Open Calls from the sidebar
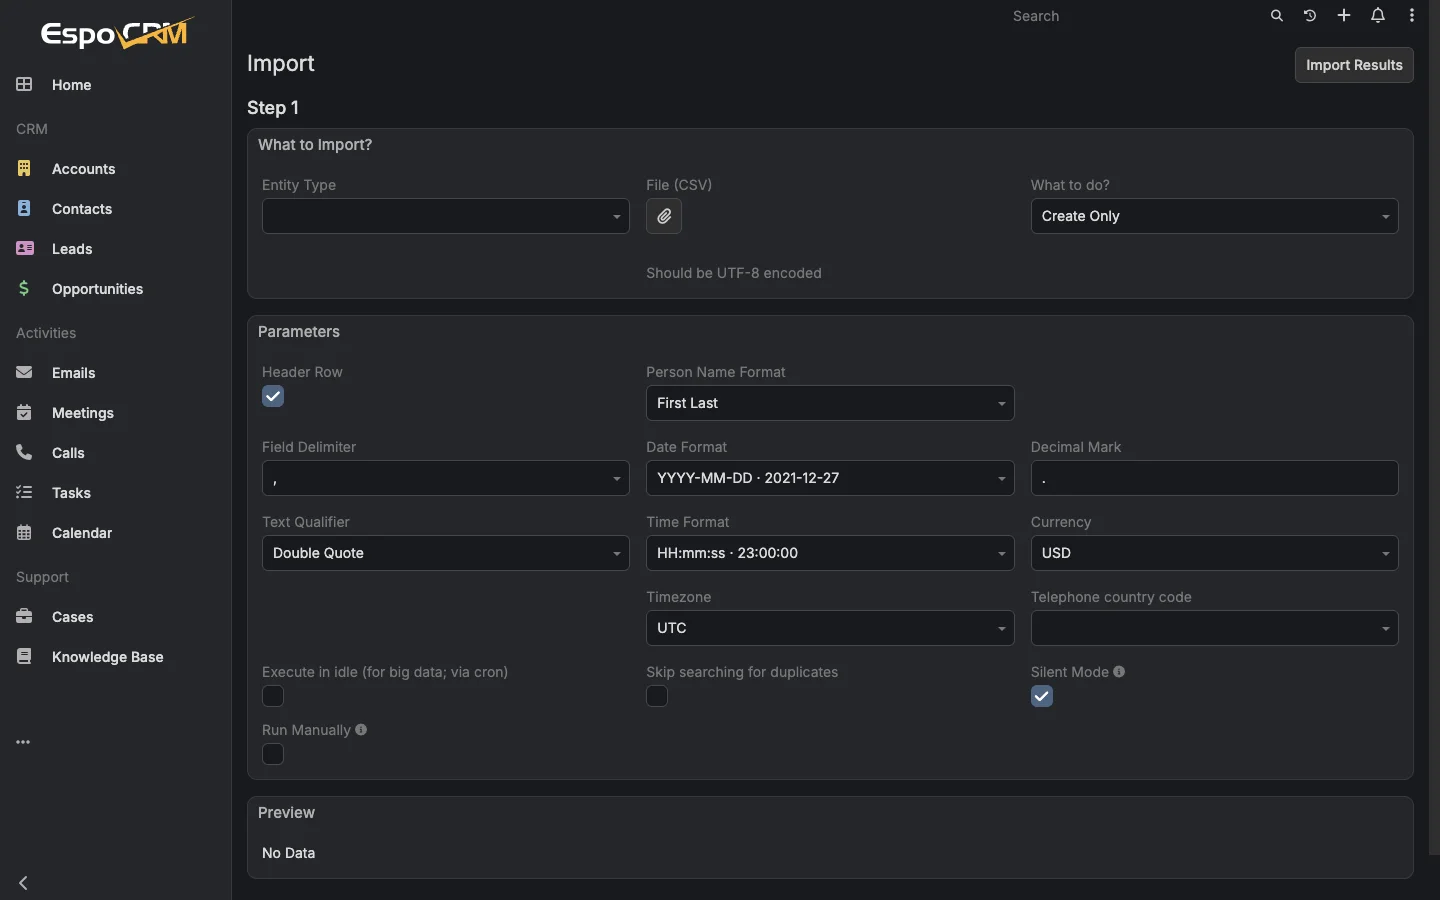The height and width of the screenshot is (900, 1440). pyautogui.click(x=115, y=453)
